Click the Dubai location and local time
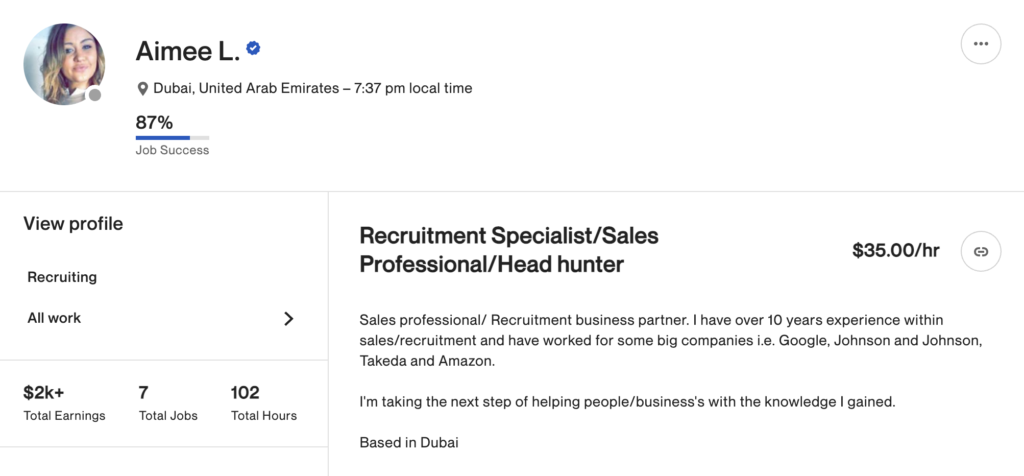Image resolution: width=1024 pixels, height=476 pixels. pyautogui.click(x=312, y=88)
